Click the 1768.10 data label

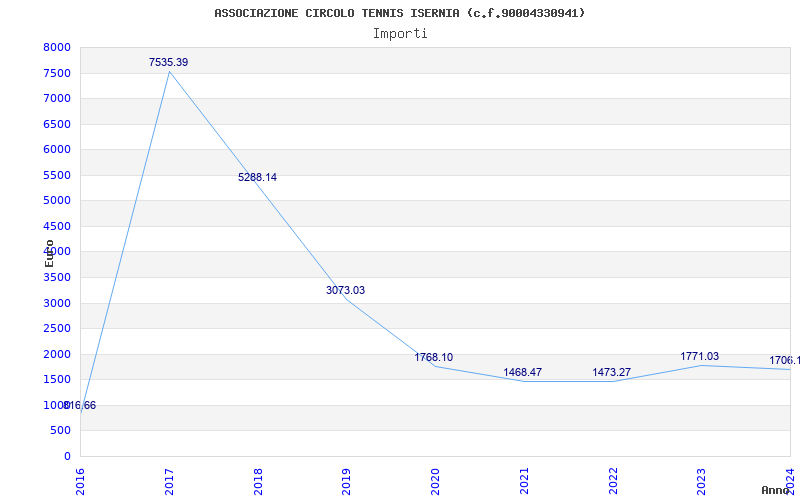433,357
